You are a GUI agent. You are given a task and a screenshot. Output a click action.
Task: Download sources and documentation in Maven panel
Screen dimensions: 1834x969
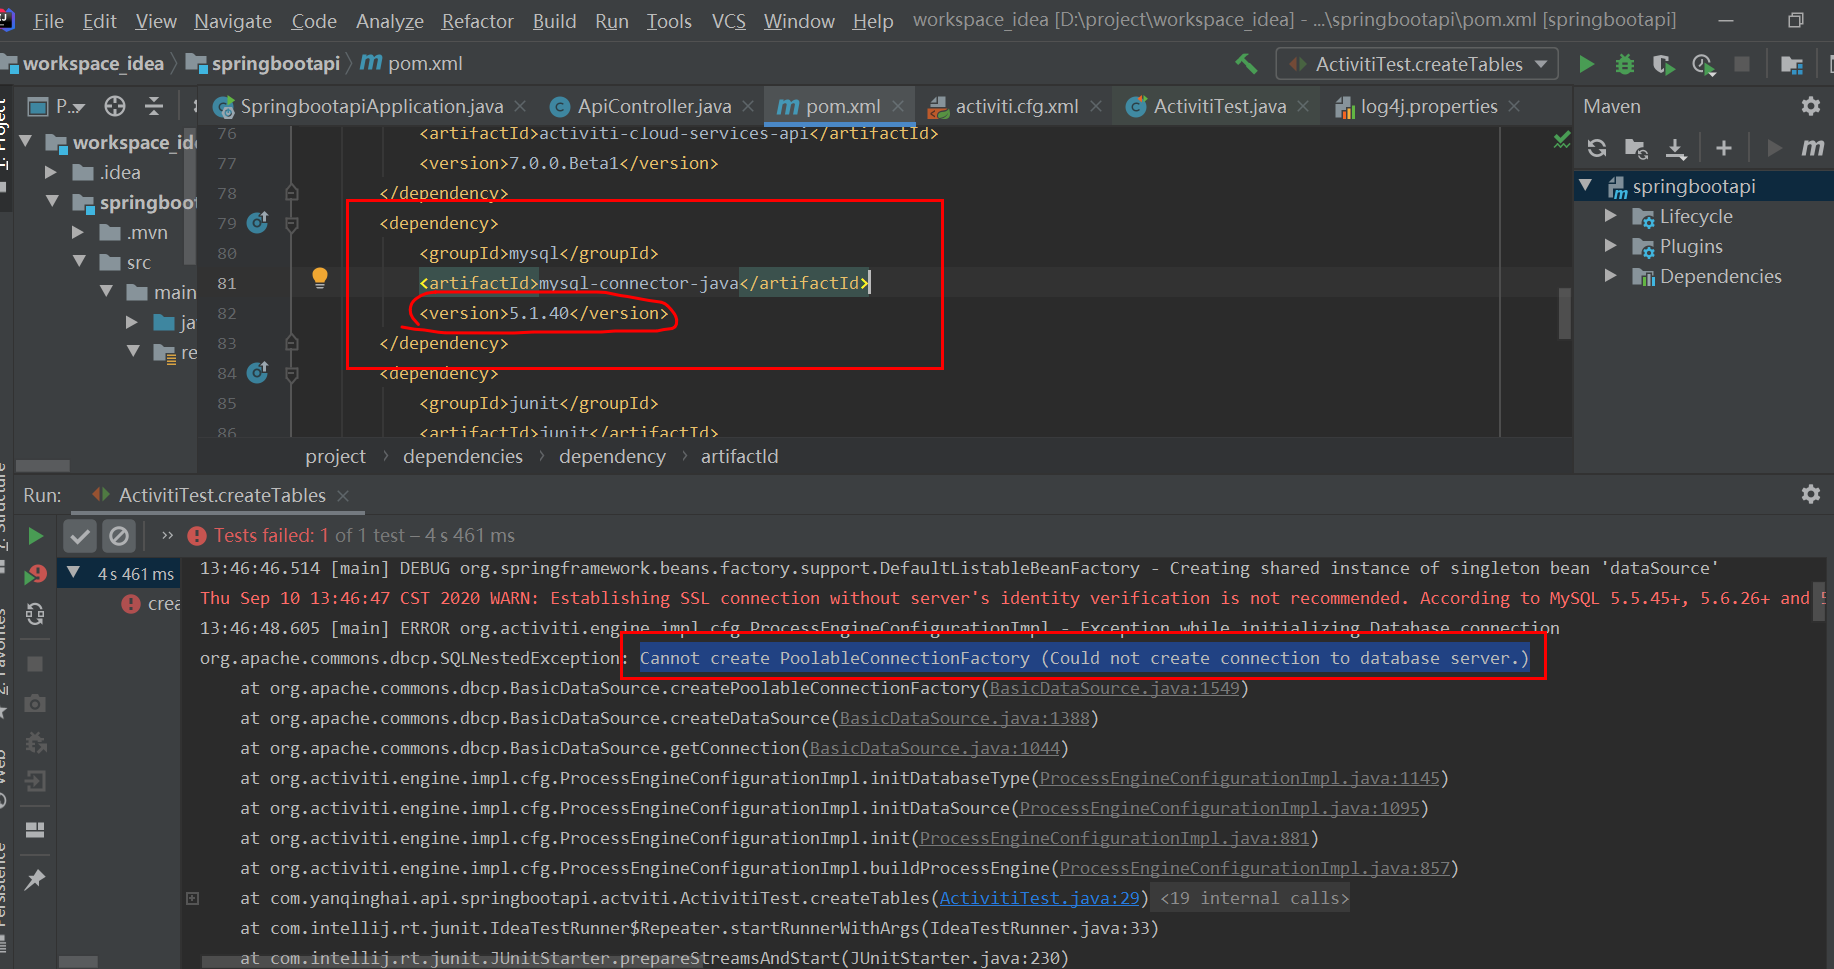coord(1676,147)
